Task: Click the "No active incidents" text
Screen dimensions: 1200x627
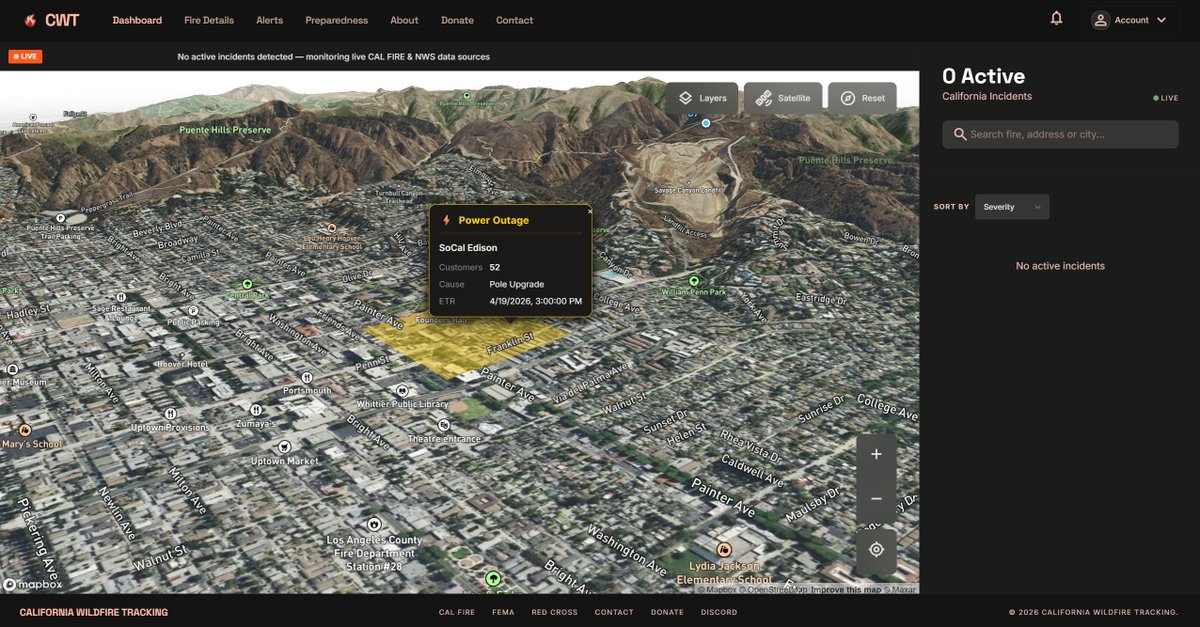Action: click(1060, 266)
